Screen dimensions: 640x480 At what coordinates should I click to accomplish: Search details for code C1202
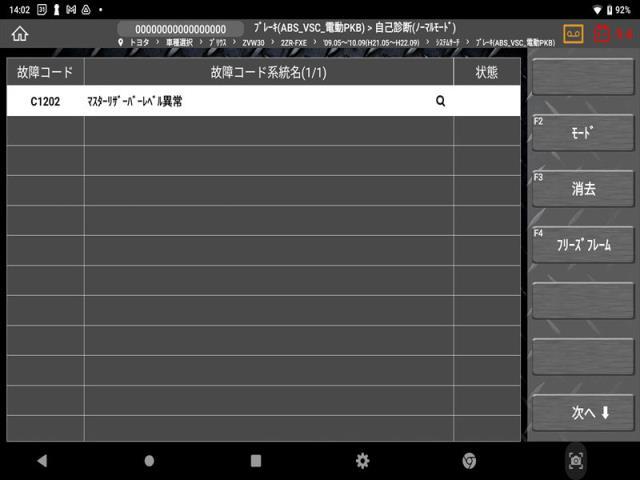(x=440, y=101)
